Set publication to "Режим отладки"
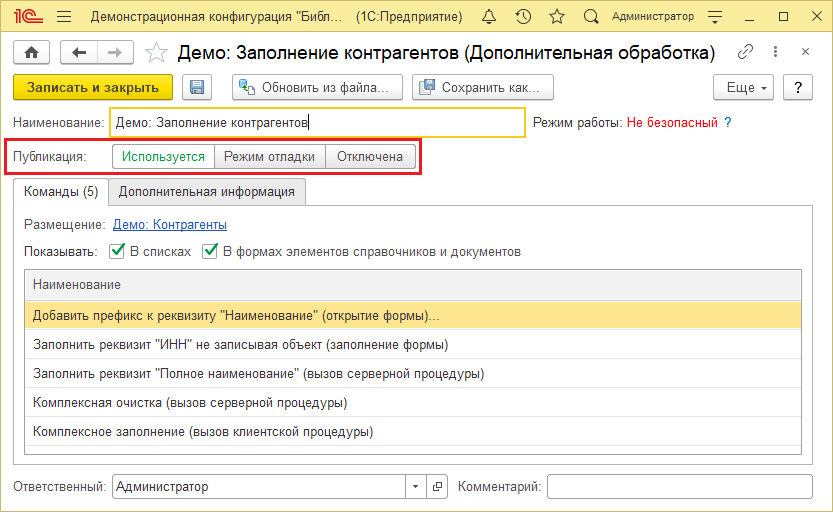This screenshot has width=833, height=512. [x=269, y=156]
